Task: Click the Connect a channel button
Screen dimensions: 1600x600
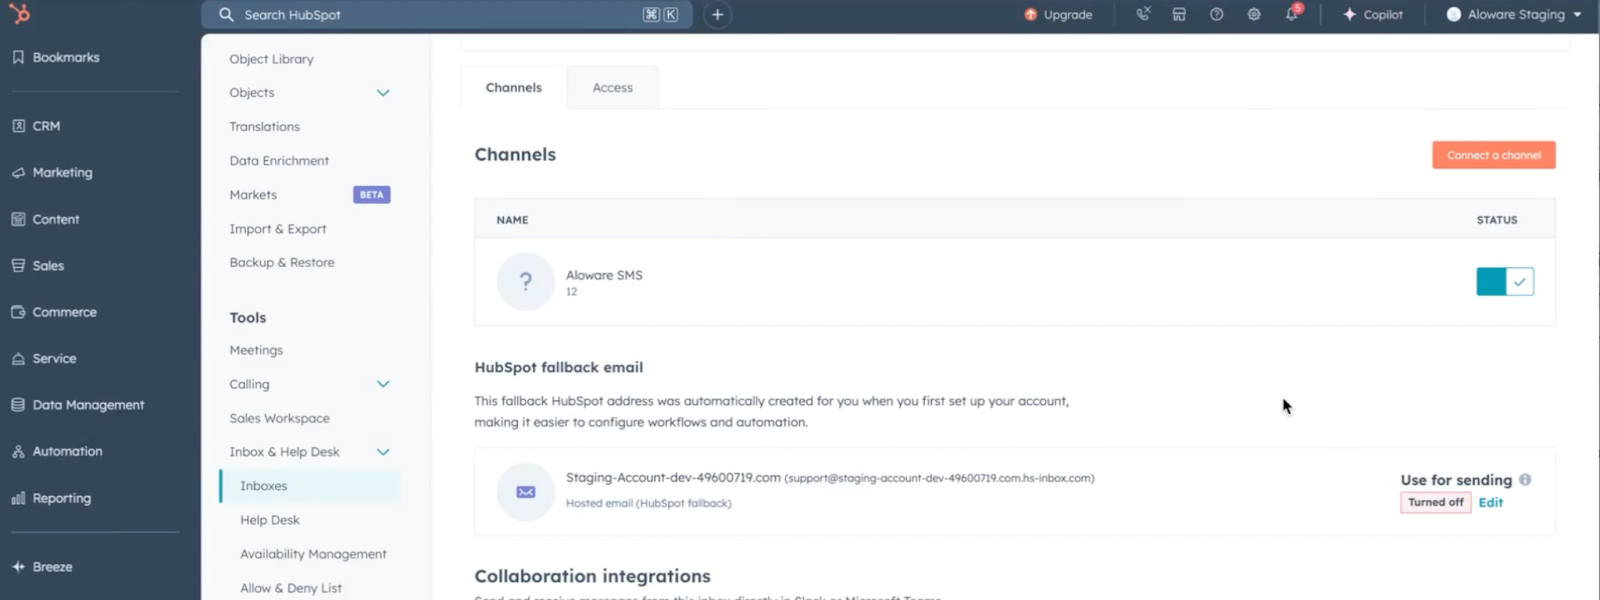Action: 1494,155
